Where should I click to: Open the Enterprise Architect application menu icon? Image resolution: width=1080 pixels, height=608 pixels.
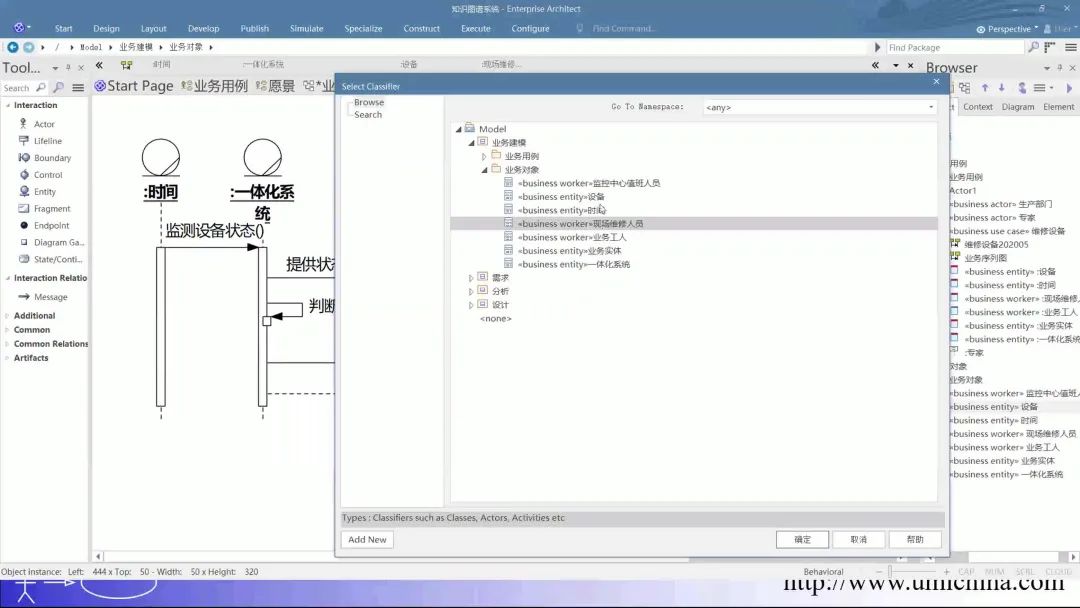[x=19, y=28]
